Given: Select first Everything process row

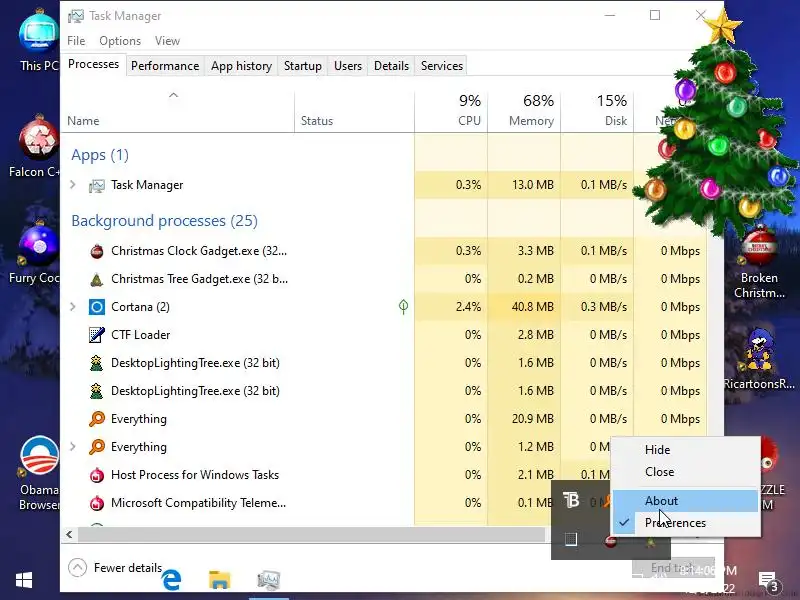Looking at the screenshot, I should click(384, 419).
